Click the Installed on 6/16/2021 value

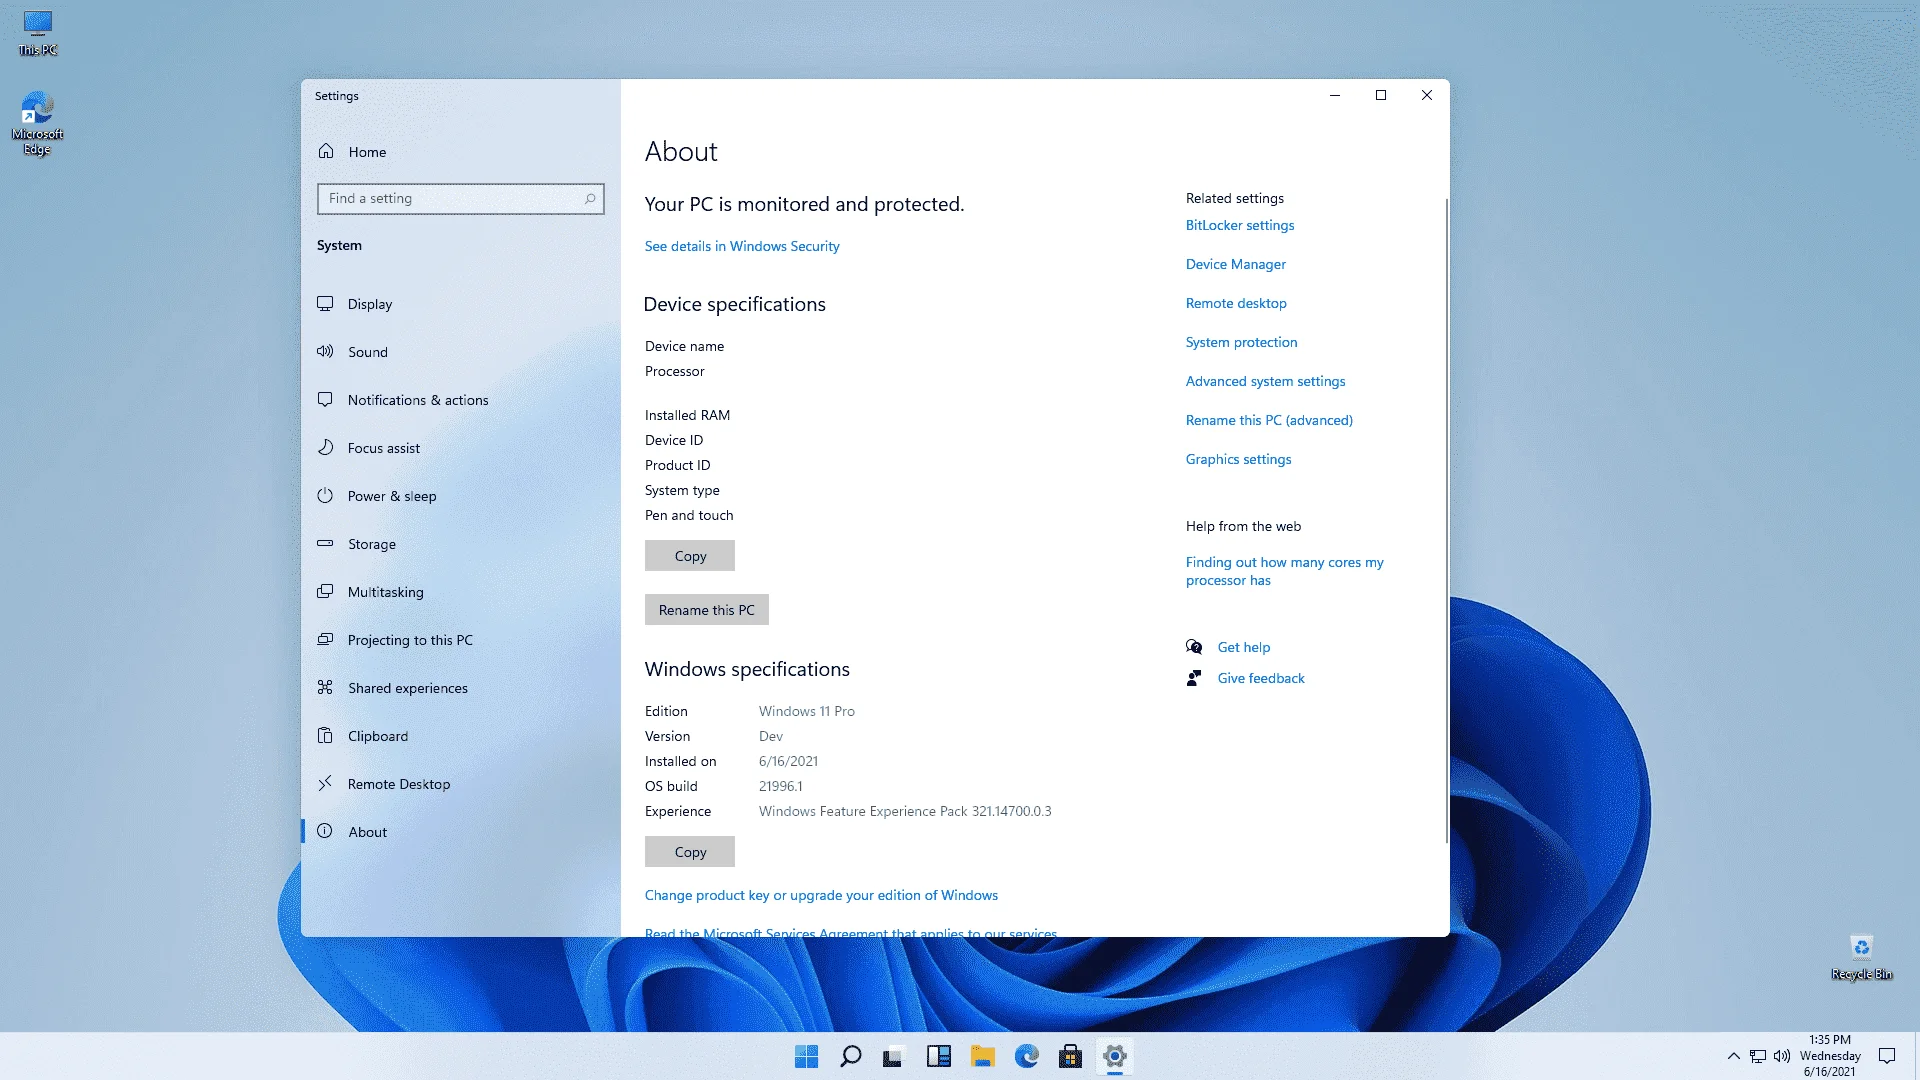[x=788, y=761]
